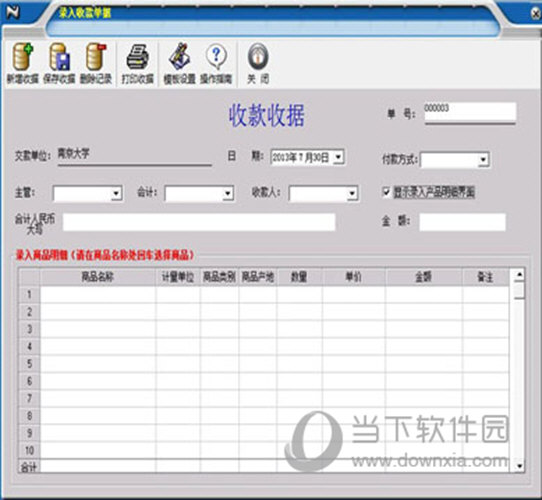Image resolution: width=542 pixels, height=500 pixels.
Task: Click the 删除记录 (delete record) icon
Action: pyautogui.click(x=96, y=57)
